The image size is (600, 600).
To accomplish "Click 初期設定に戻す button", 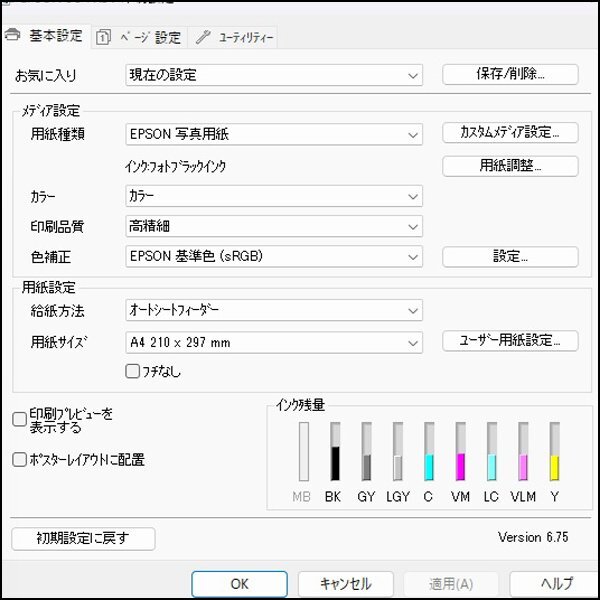I will 83,539.
